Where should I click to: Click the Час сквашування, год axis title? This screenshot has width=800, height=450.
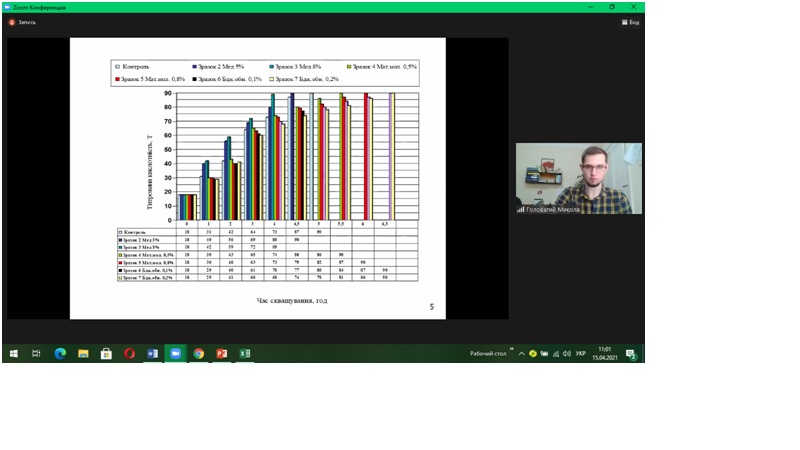point(292,301)
